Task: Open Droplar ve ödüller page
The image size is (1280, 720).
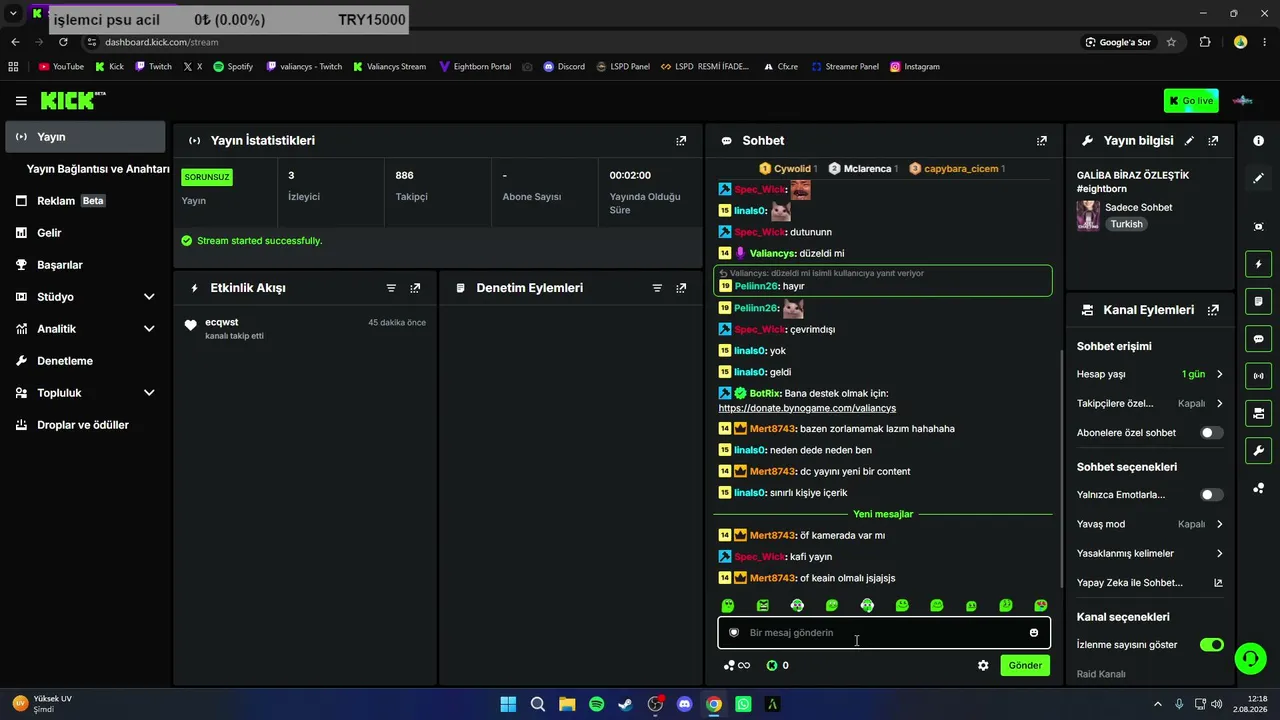Action: (85, 425)
